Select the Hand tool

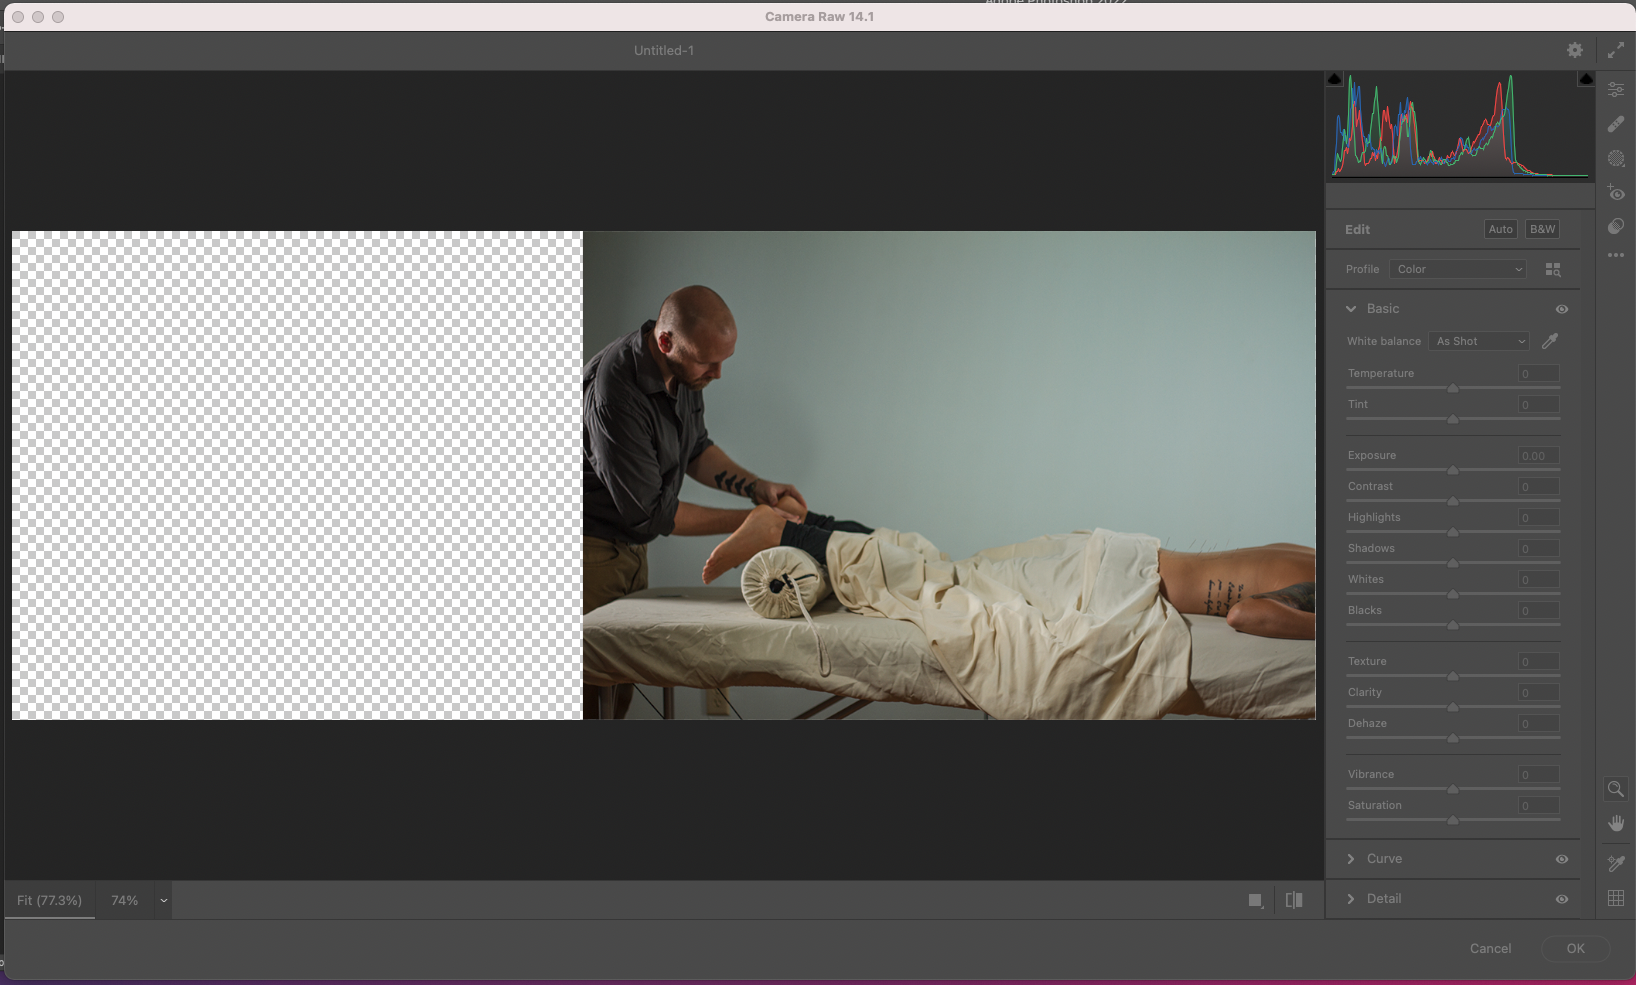(1615, 824)
